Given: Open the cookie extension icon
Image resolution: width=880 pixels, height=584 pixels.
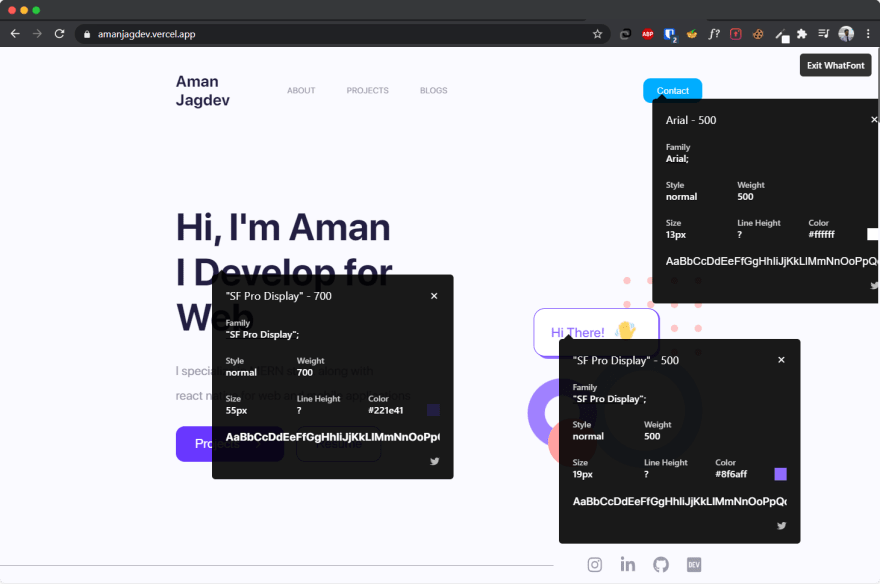Looking at the screenshot, I should pos(758,34).
